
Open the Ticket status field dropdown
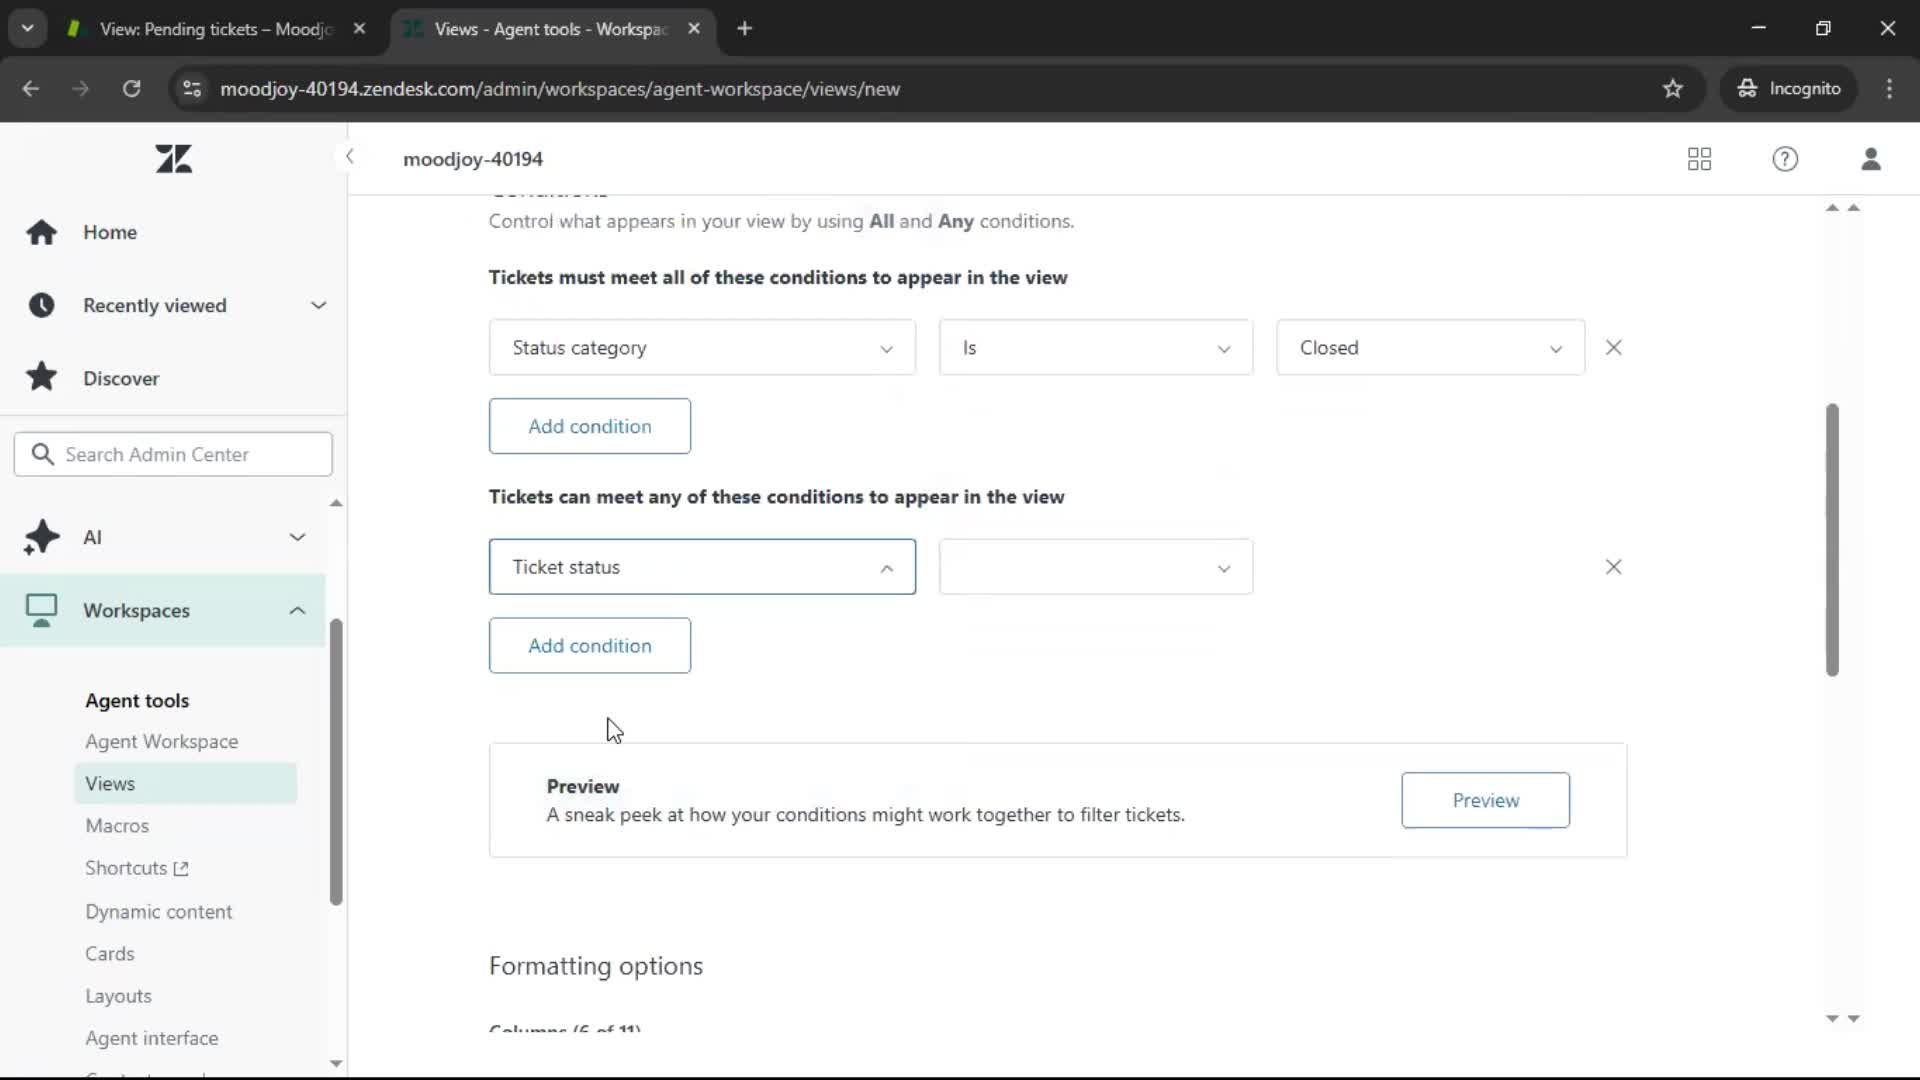(702, 567)
